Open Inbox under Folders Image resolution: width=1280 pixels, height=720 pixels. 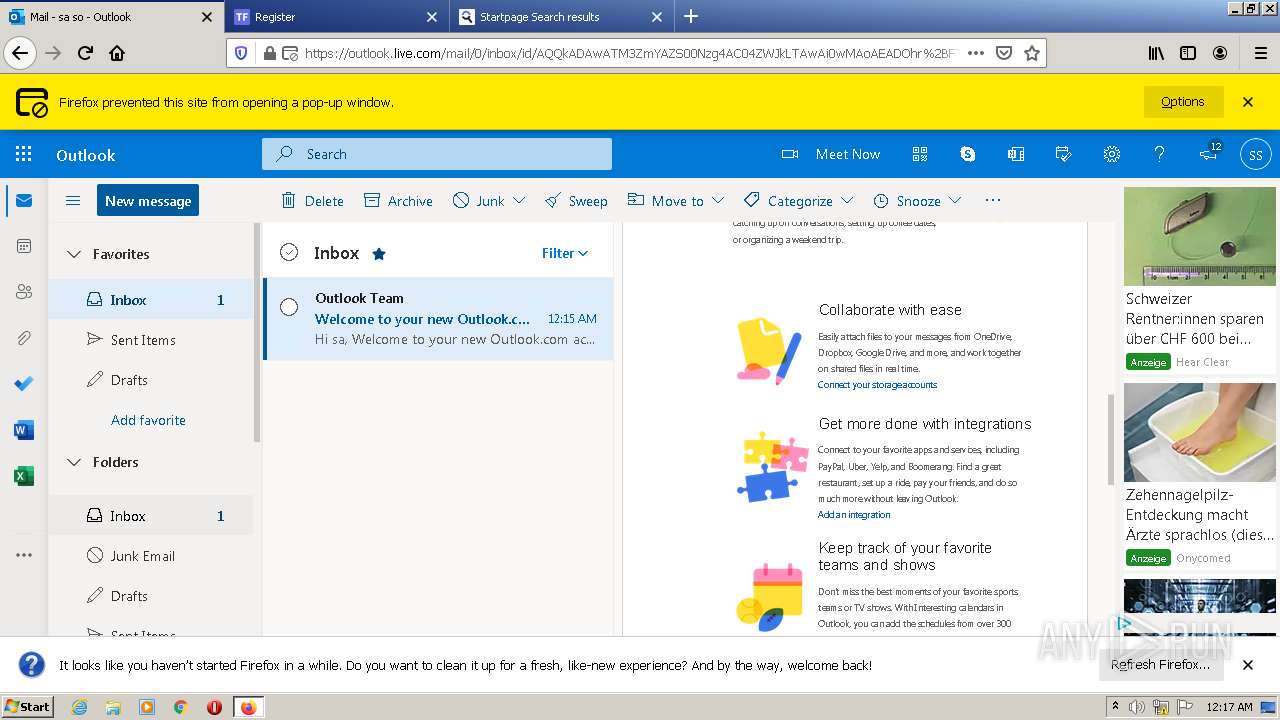151,516
